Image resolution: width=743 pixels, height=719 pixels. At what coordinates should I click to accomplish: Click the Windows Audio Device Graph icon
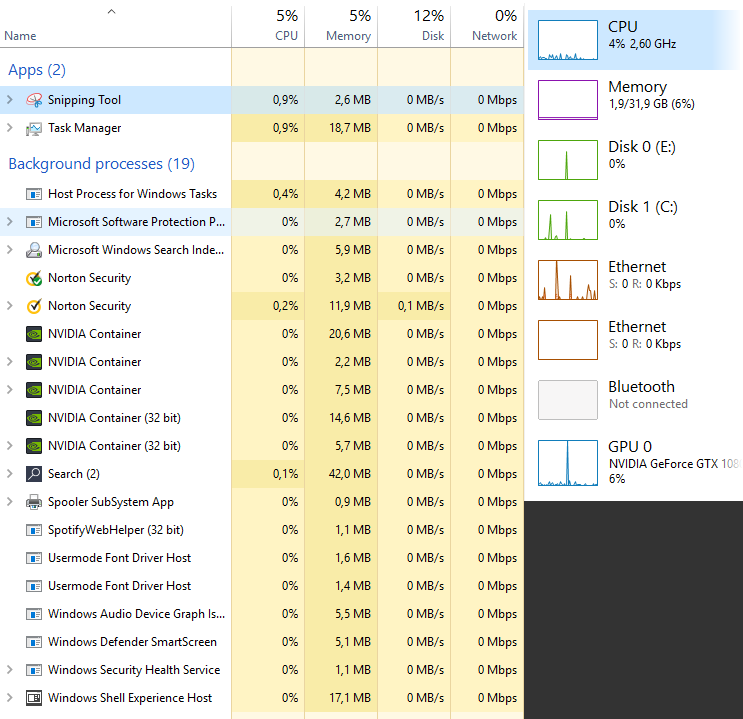pyautogui.click(x=34, y=614)
